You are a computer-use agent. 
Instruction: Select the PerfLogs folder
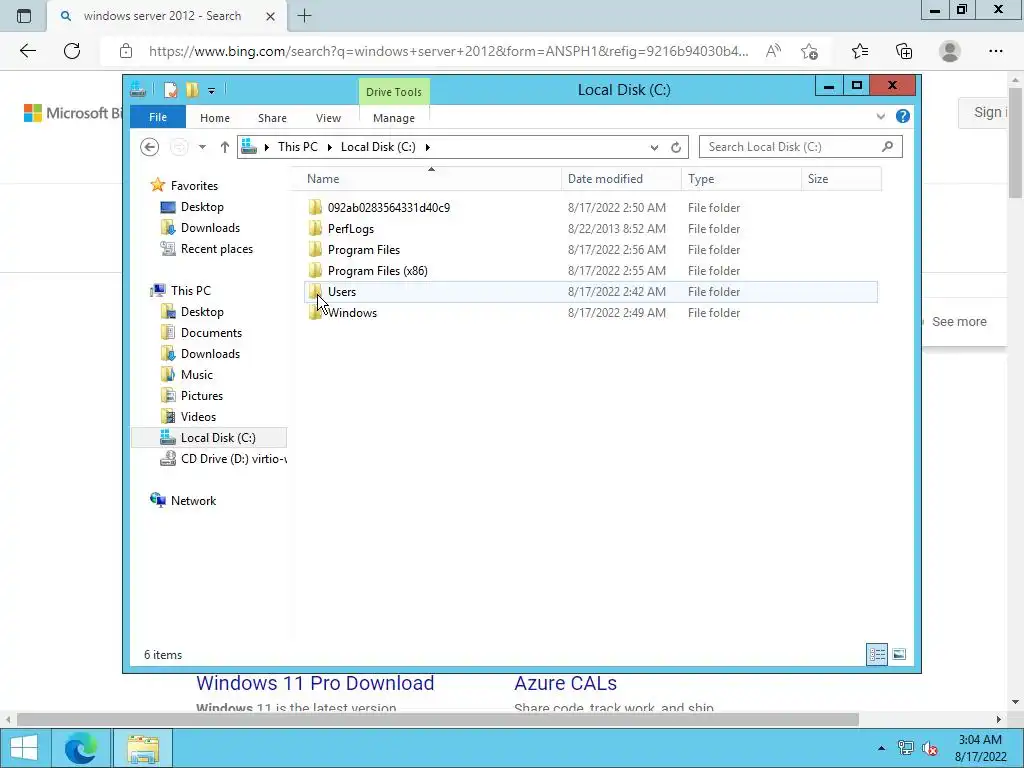click(351, 229)
